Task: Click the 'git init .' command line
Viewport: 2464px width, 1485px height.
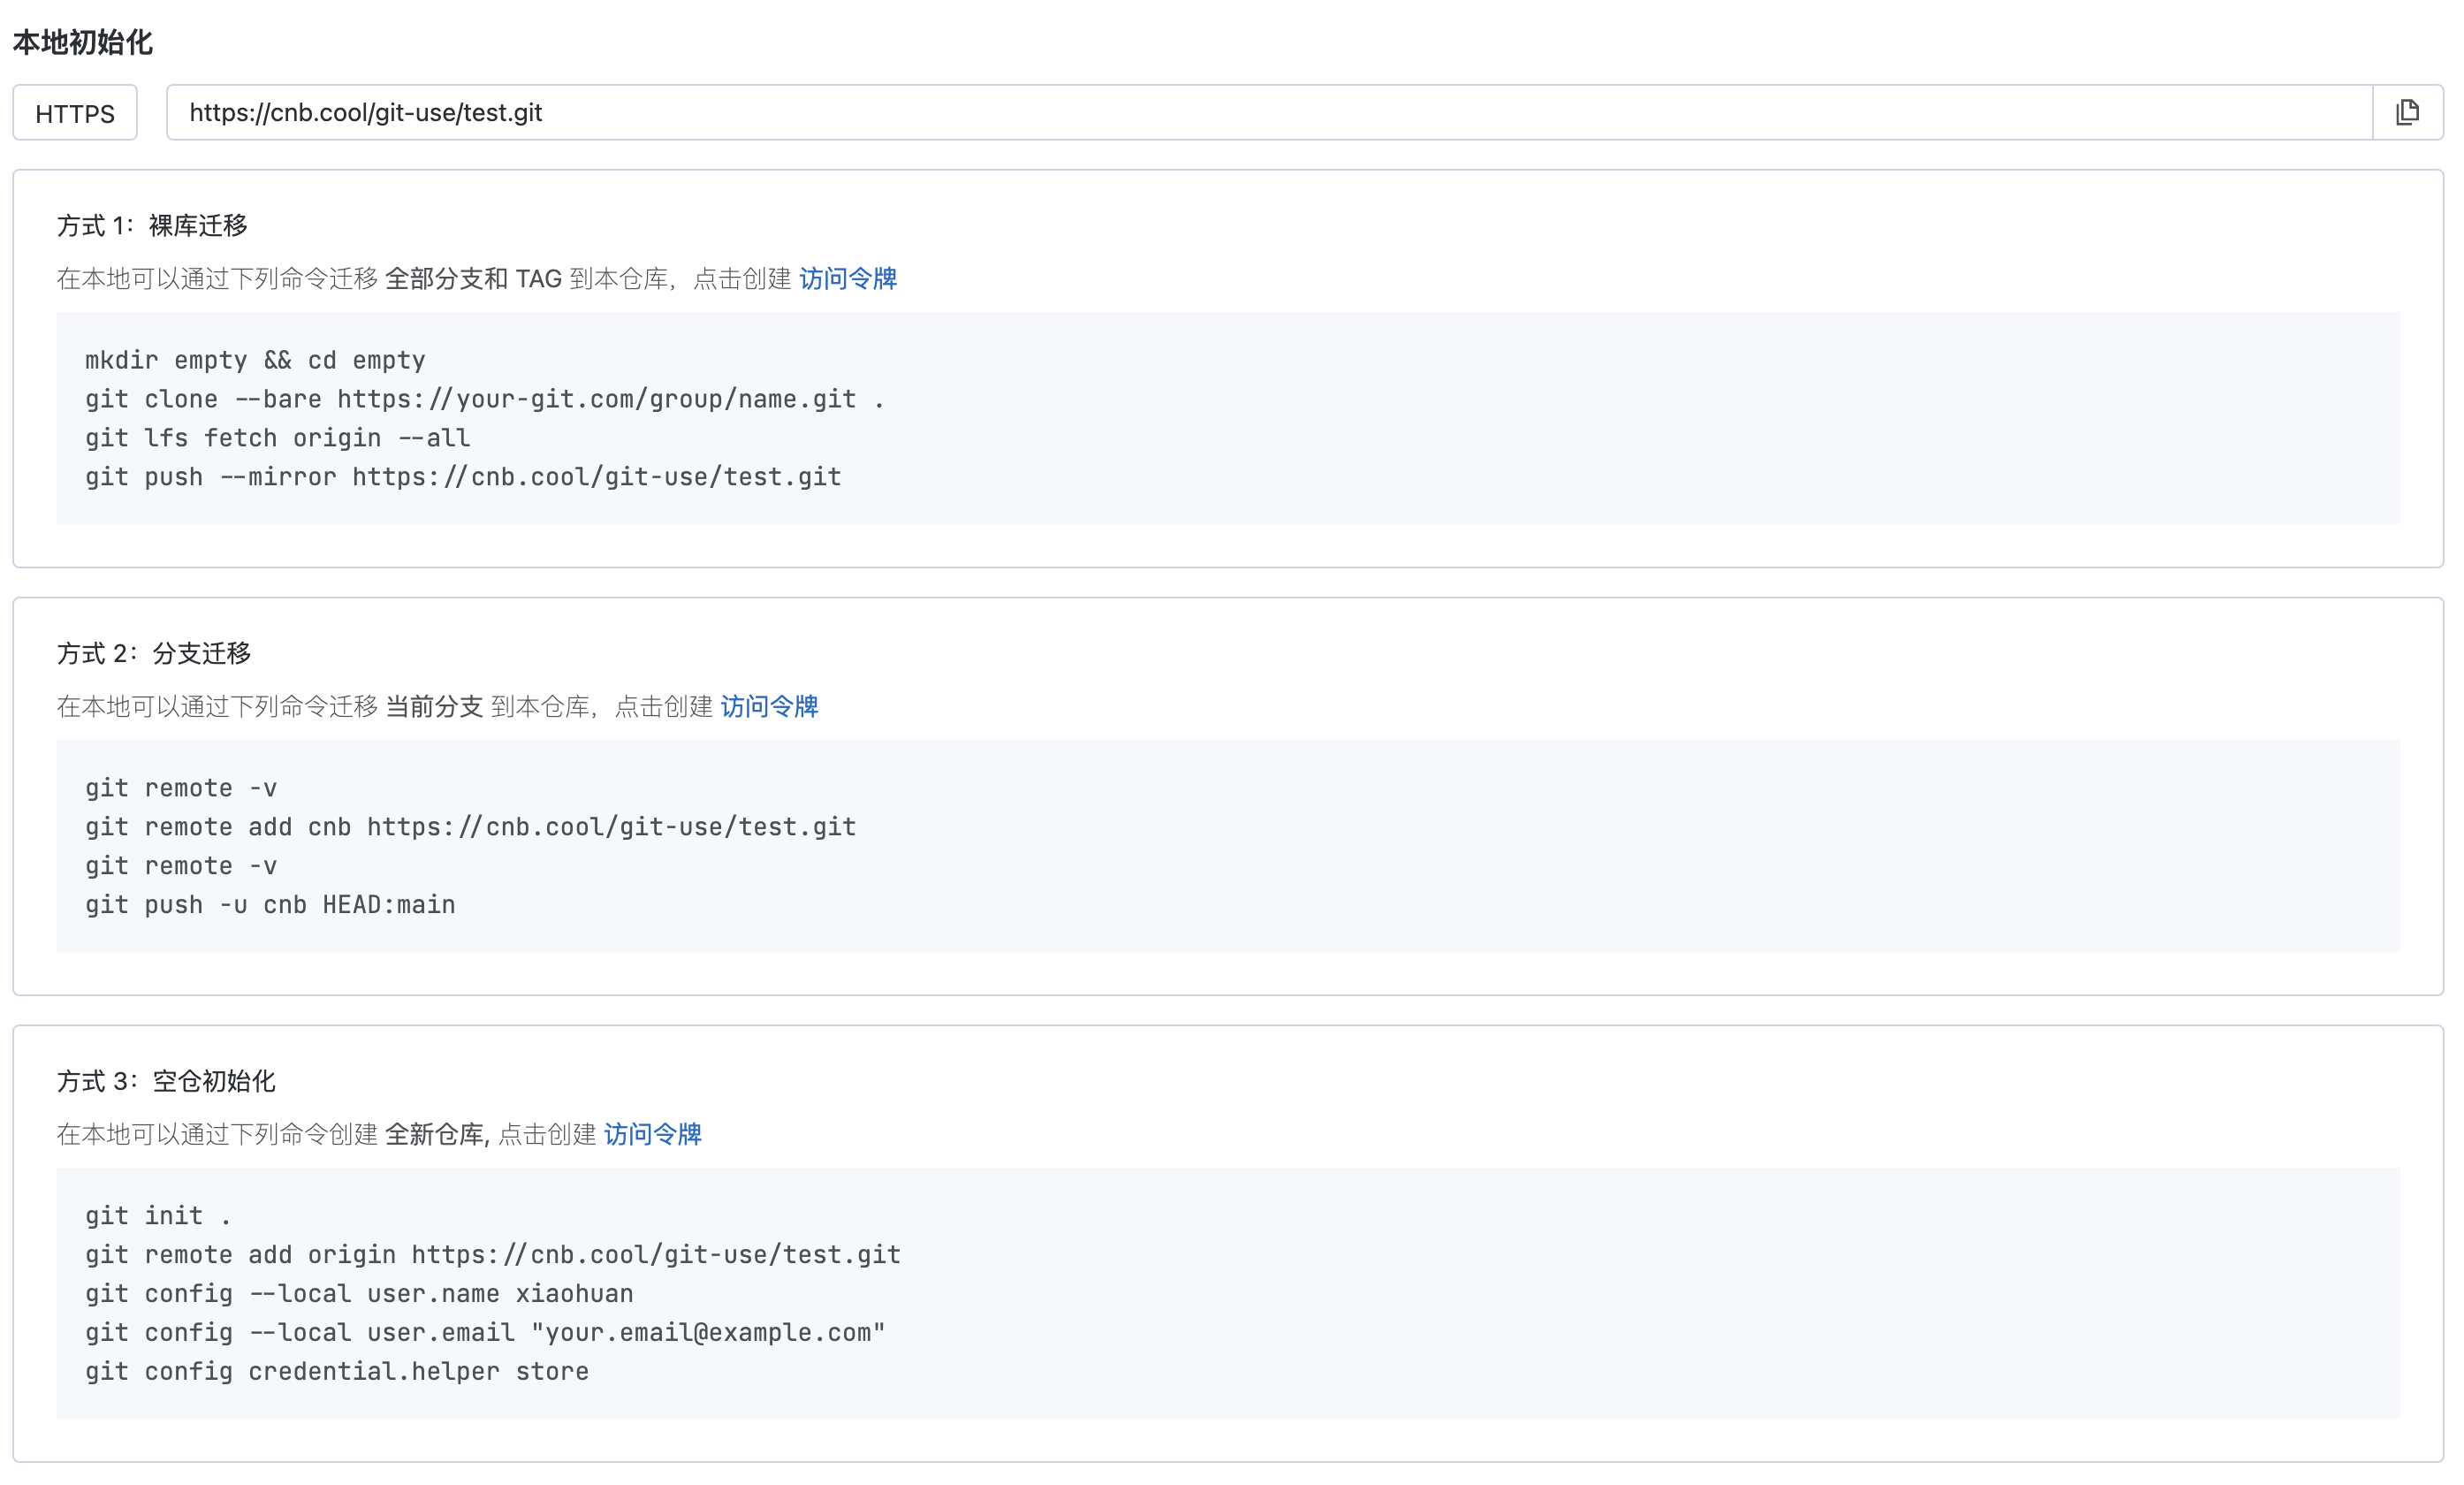Action: point(158,1216)
